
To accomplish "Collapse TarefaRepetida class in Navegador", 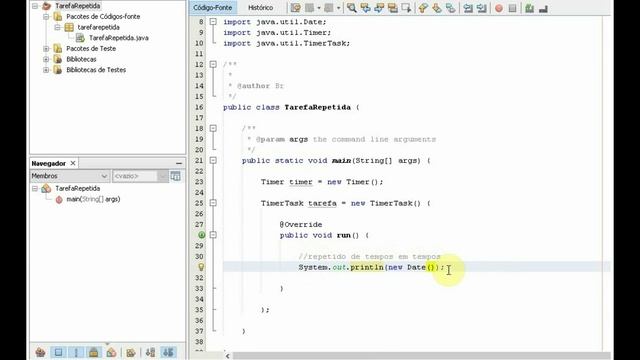I will pos(35,188).
